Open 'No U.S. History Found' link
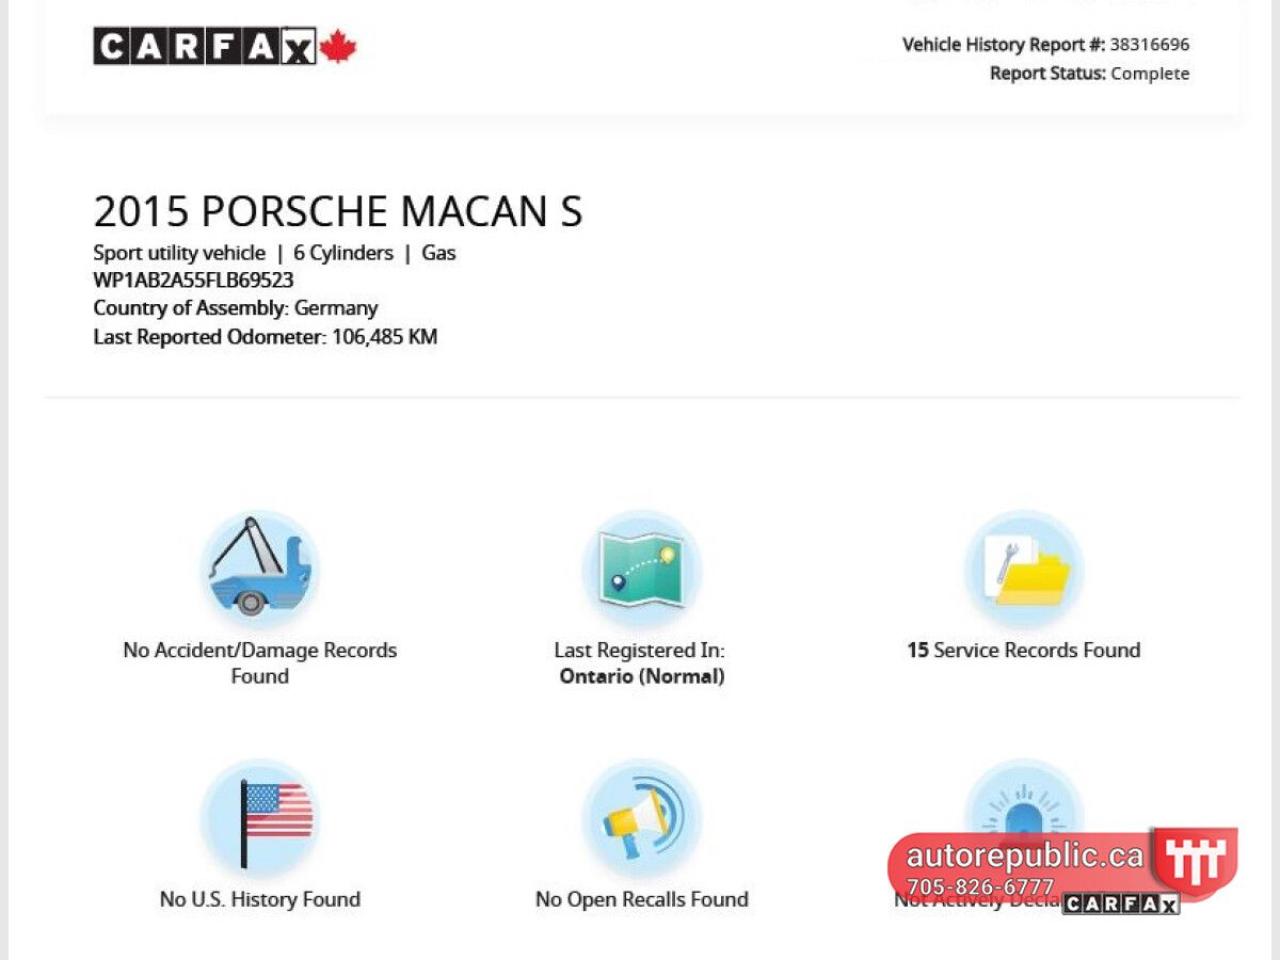The width and height of the screenshot is (1280, 960). pyautogui.click(x=260, y=899)
